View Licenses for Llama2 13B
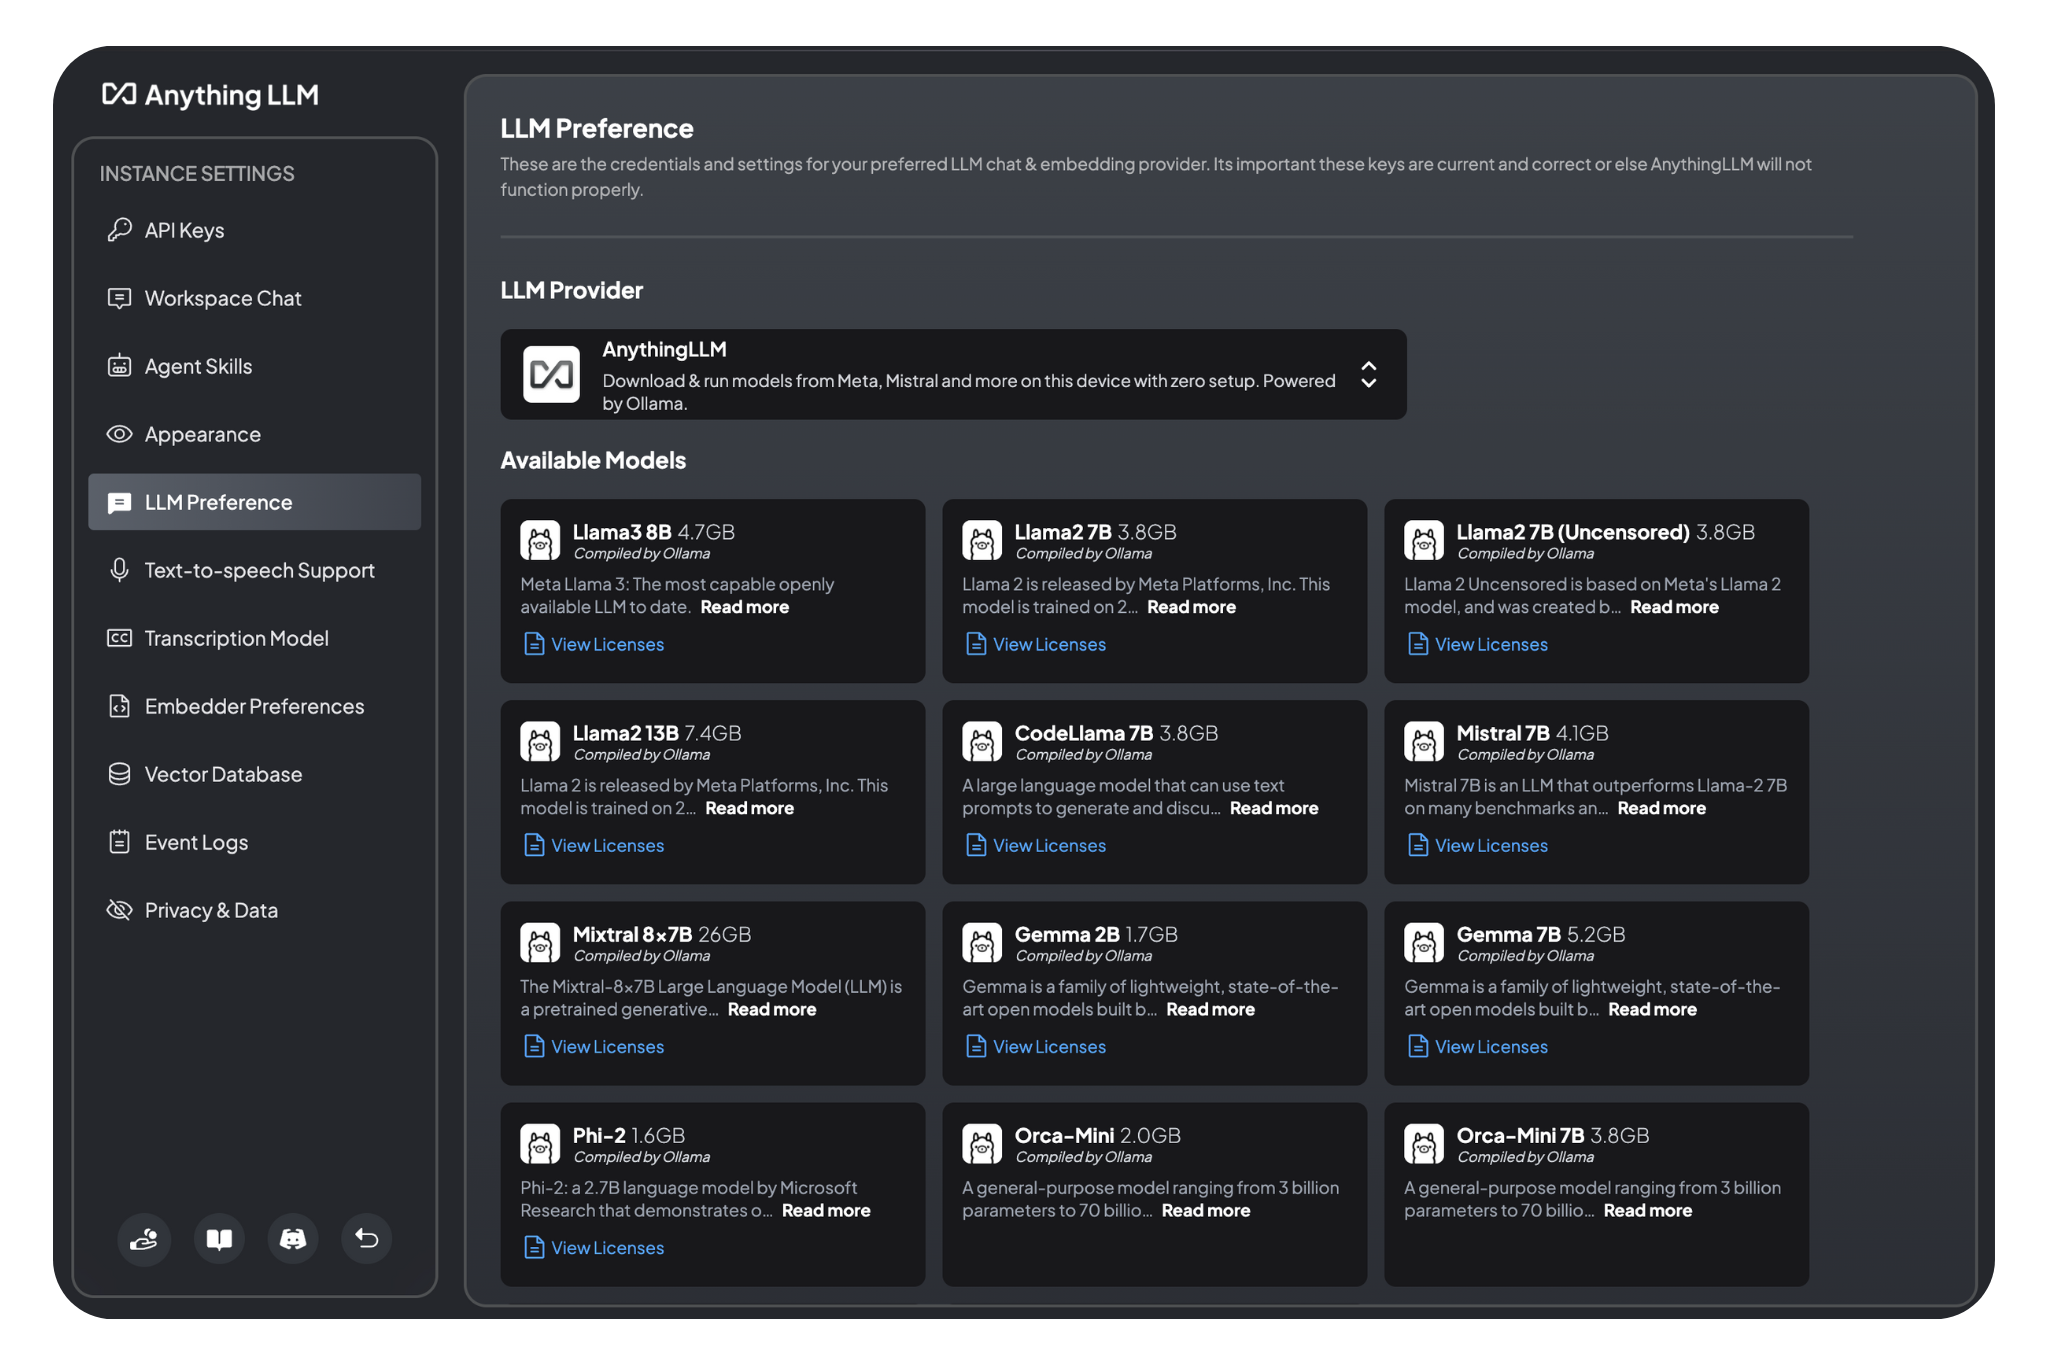The width and height of the screenshot is (2048, 1365). (x=594, y=845)
